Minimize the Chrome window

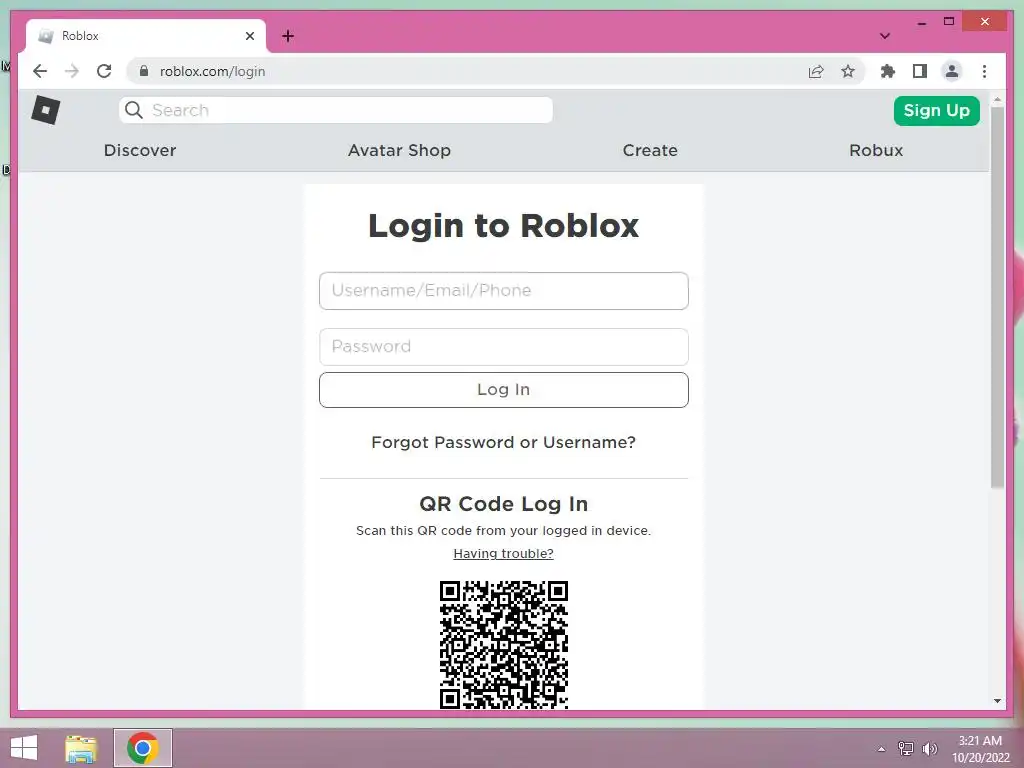click(x=921, y=22)
